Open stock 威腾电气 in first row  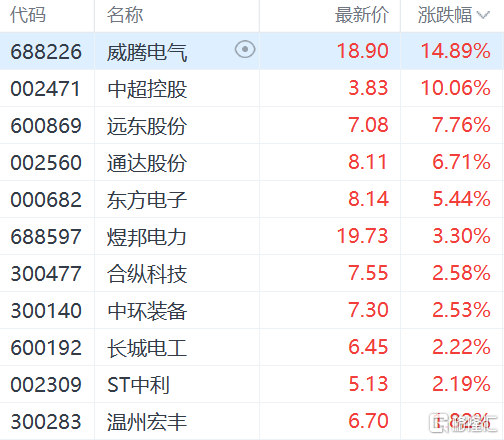147,52
